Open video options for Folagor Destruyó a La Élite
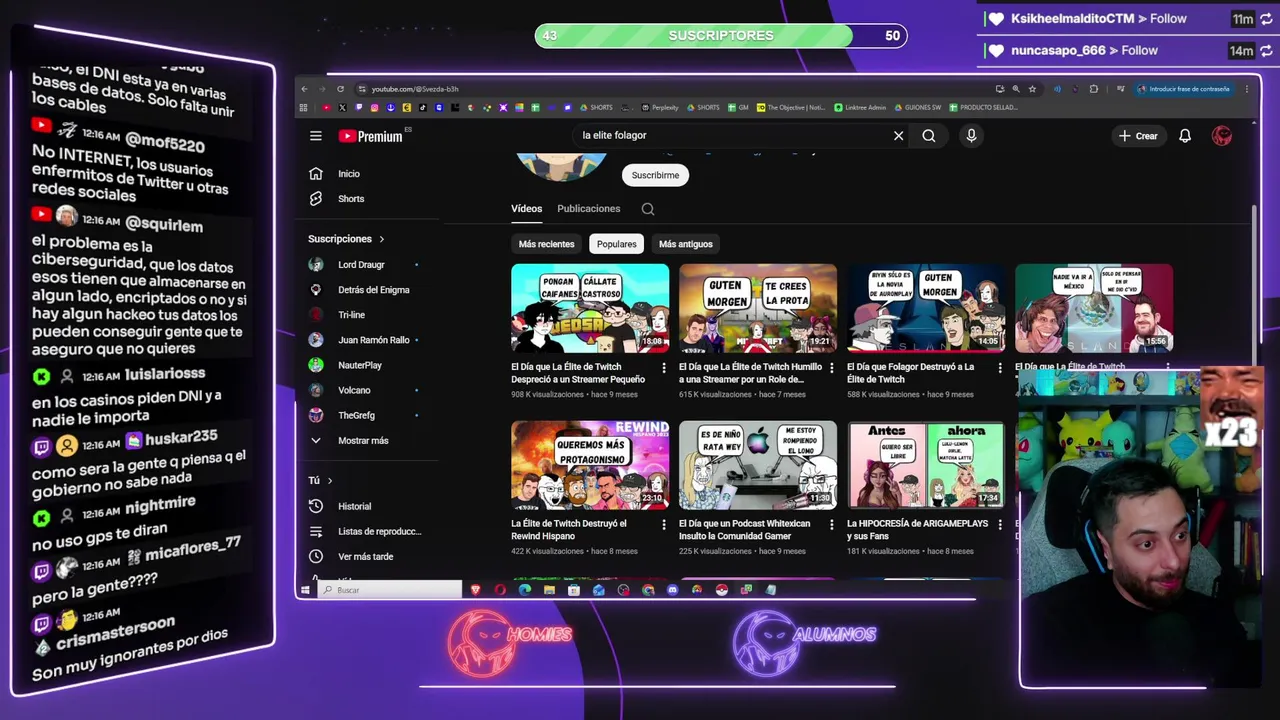Viewport: 1280px width, 720px height. [x=999, y=368]
